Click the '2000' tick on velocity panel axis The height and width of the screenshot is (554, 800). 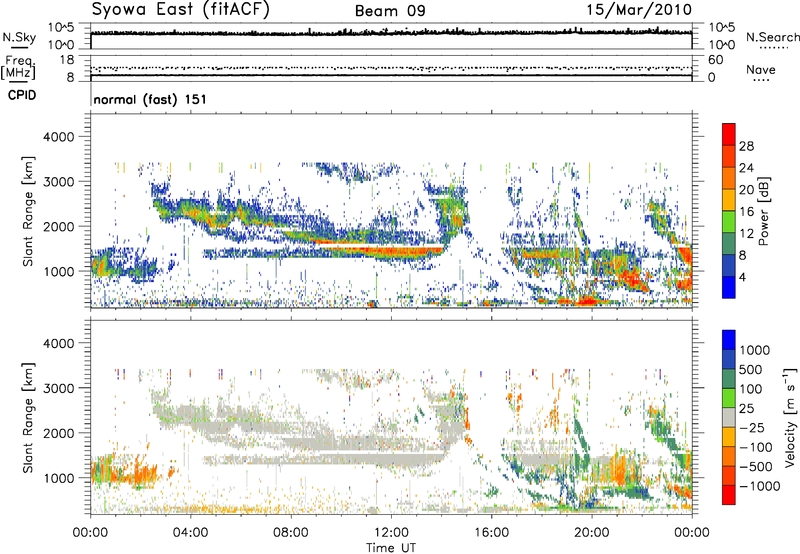click(58, 433)
